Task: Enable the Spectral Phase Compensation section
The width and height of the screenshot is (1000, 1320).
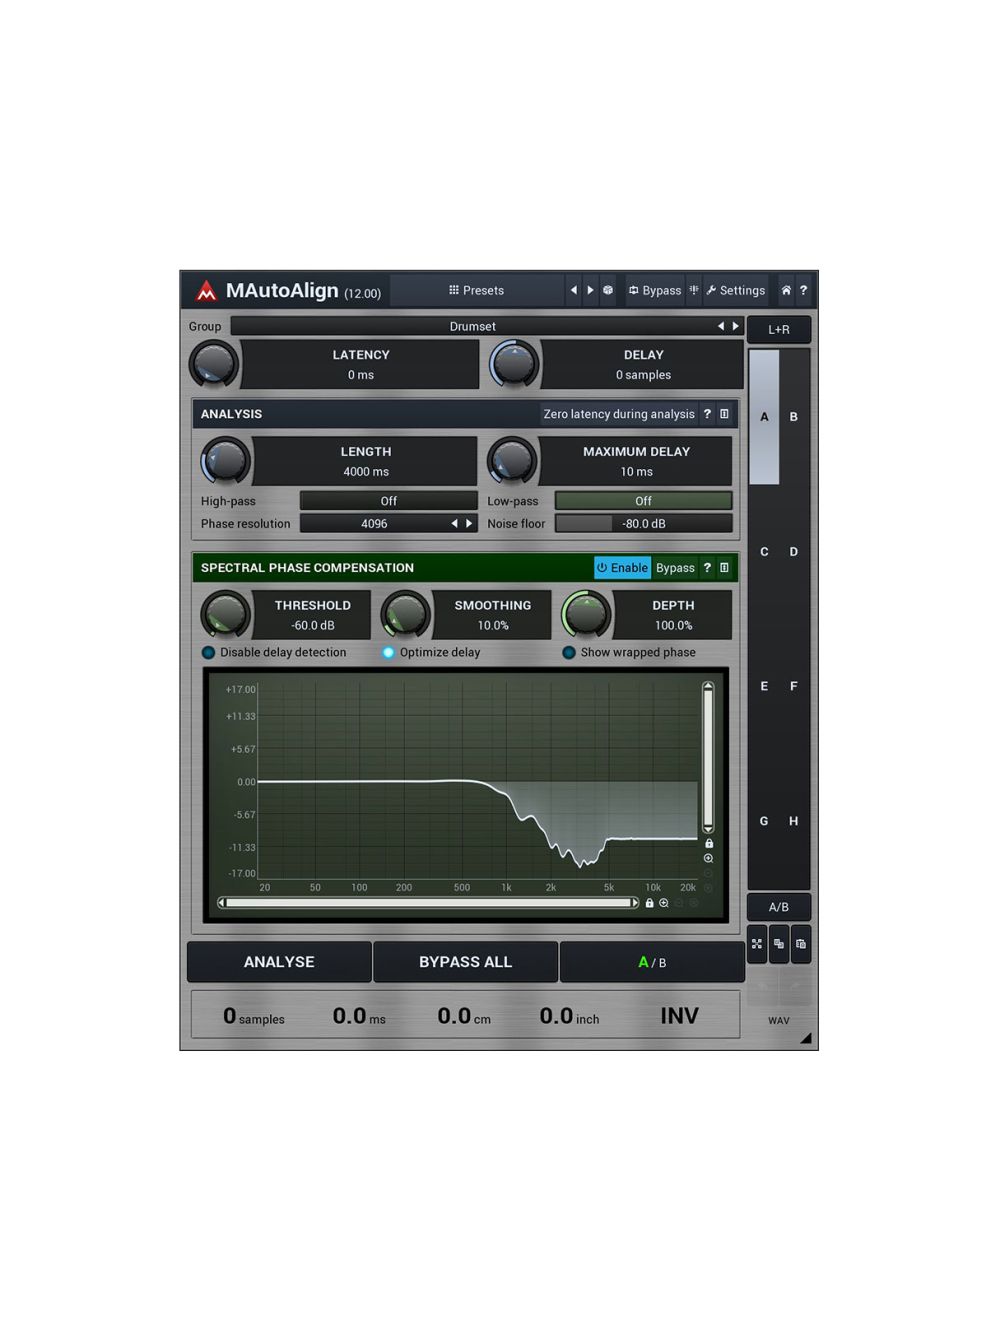Action: tap(622, 567)
